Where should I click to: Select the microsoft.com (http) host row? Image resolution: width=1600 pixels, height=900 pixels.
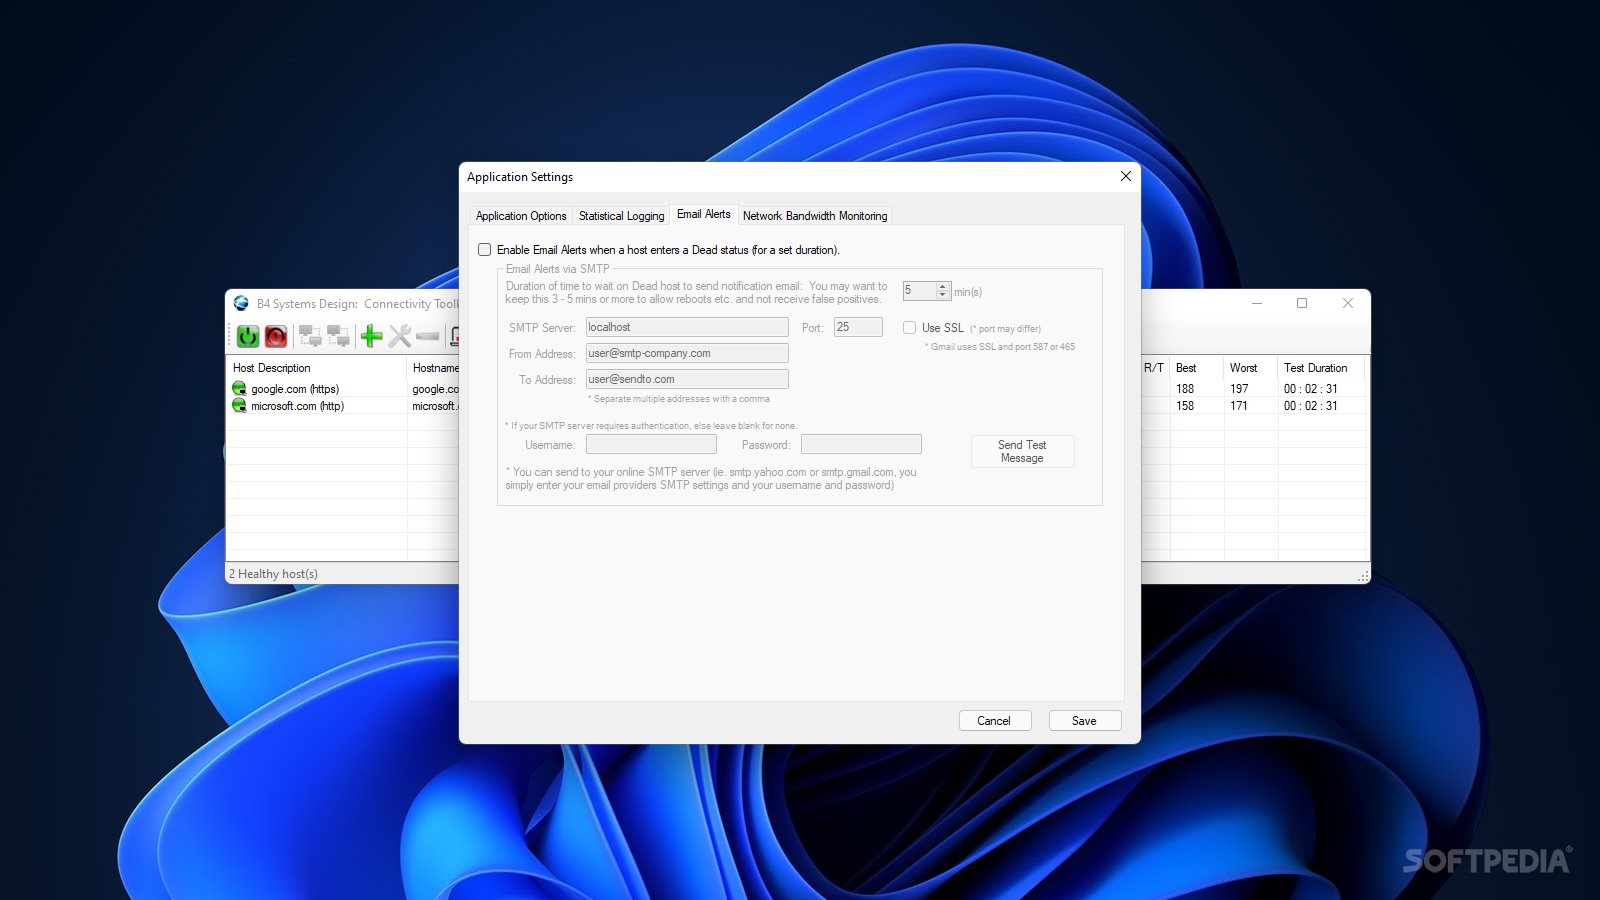click(x=344, y=406)
